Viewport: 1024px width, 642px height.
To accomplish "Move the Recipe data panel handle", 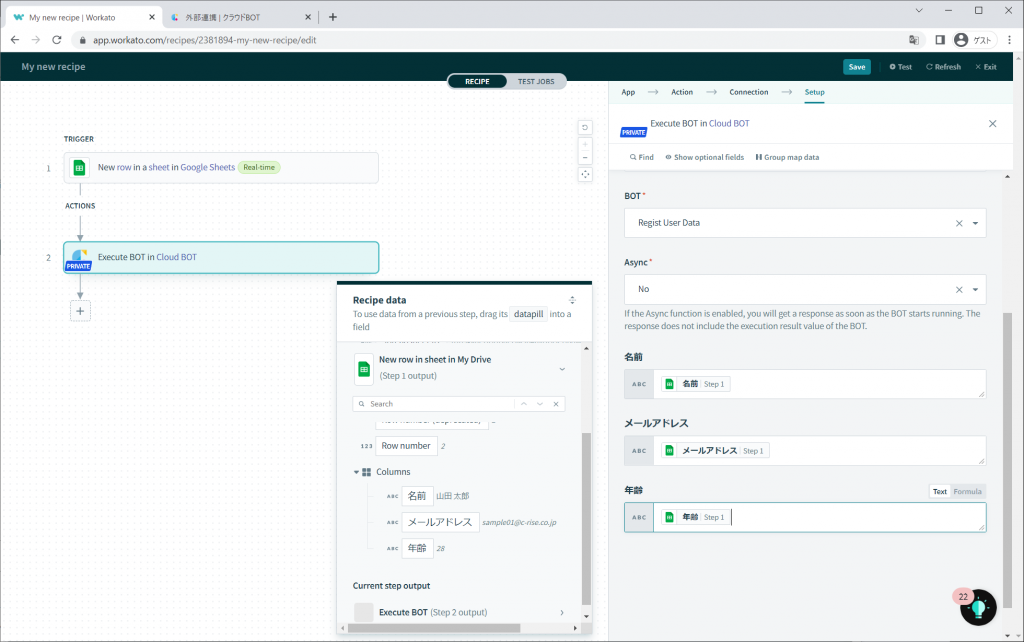I will tap(572, 300).
